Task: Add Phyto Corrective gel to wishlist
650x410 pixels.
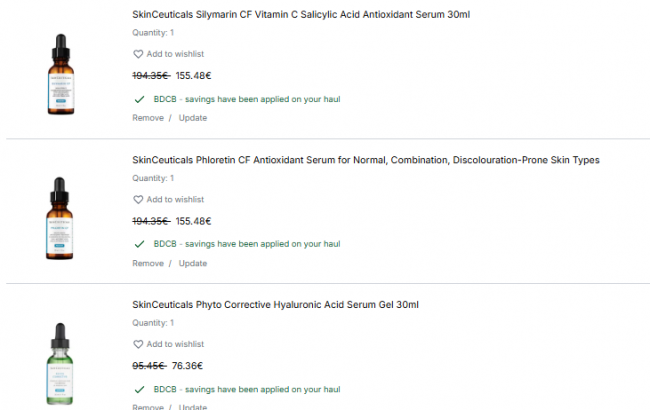Action: coord(175,344)
